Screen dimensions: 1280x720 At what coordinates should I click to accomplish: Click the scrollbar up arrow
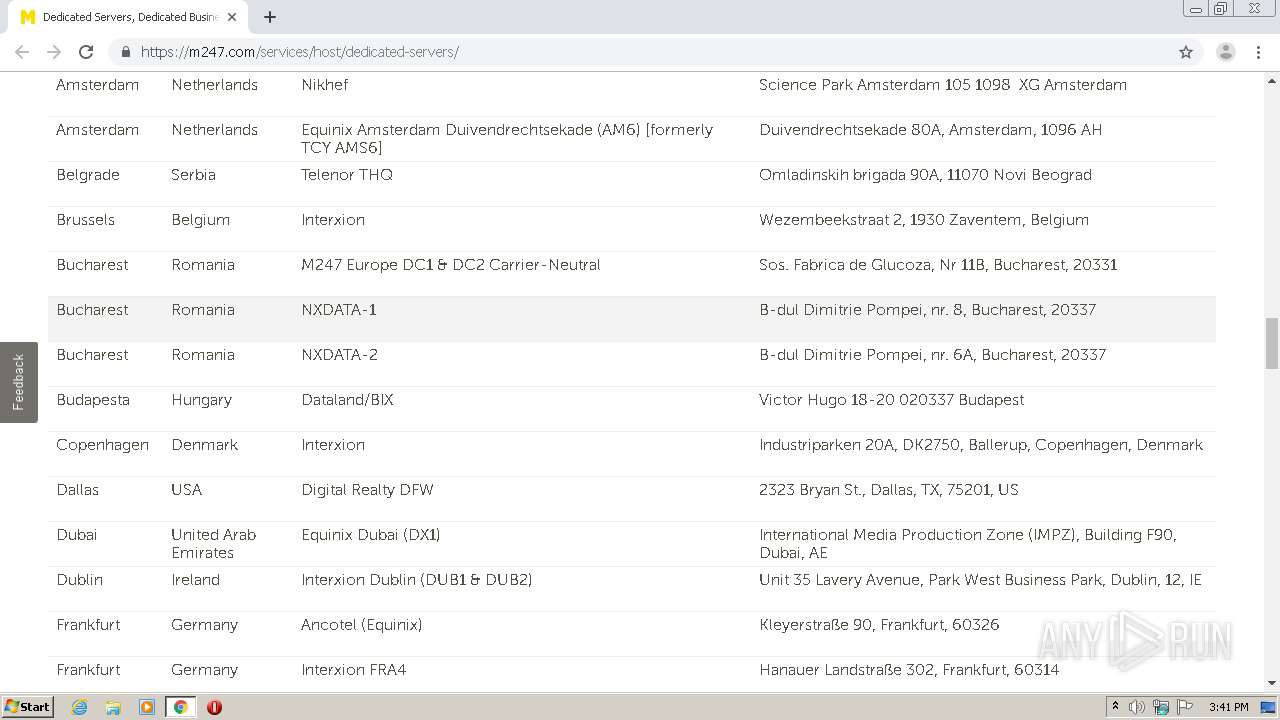coord(1272,79)
